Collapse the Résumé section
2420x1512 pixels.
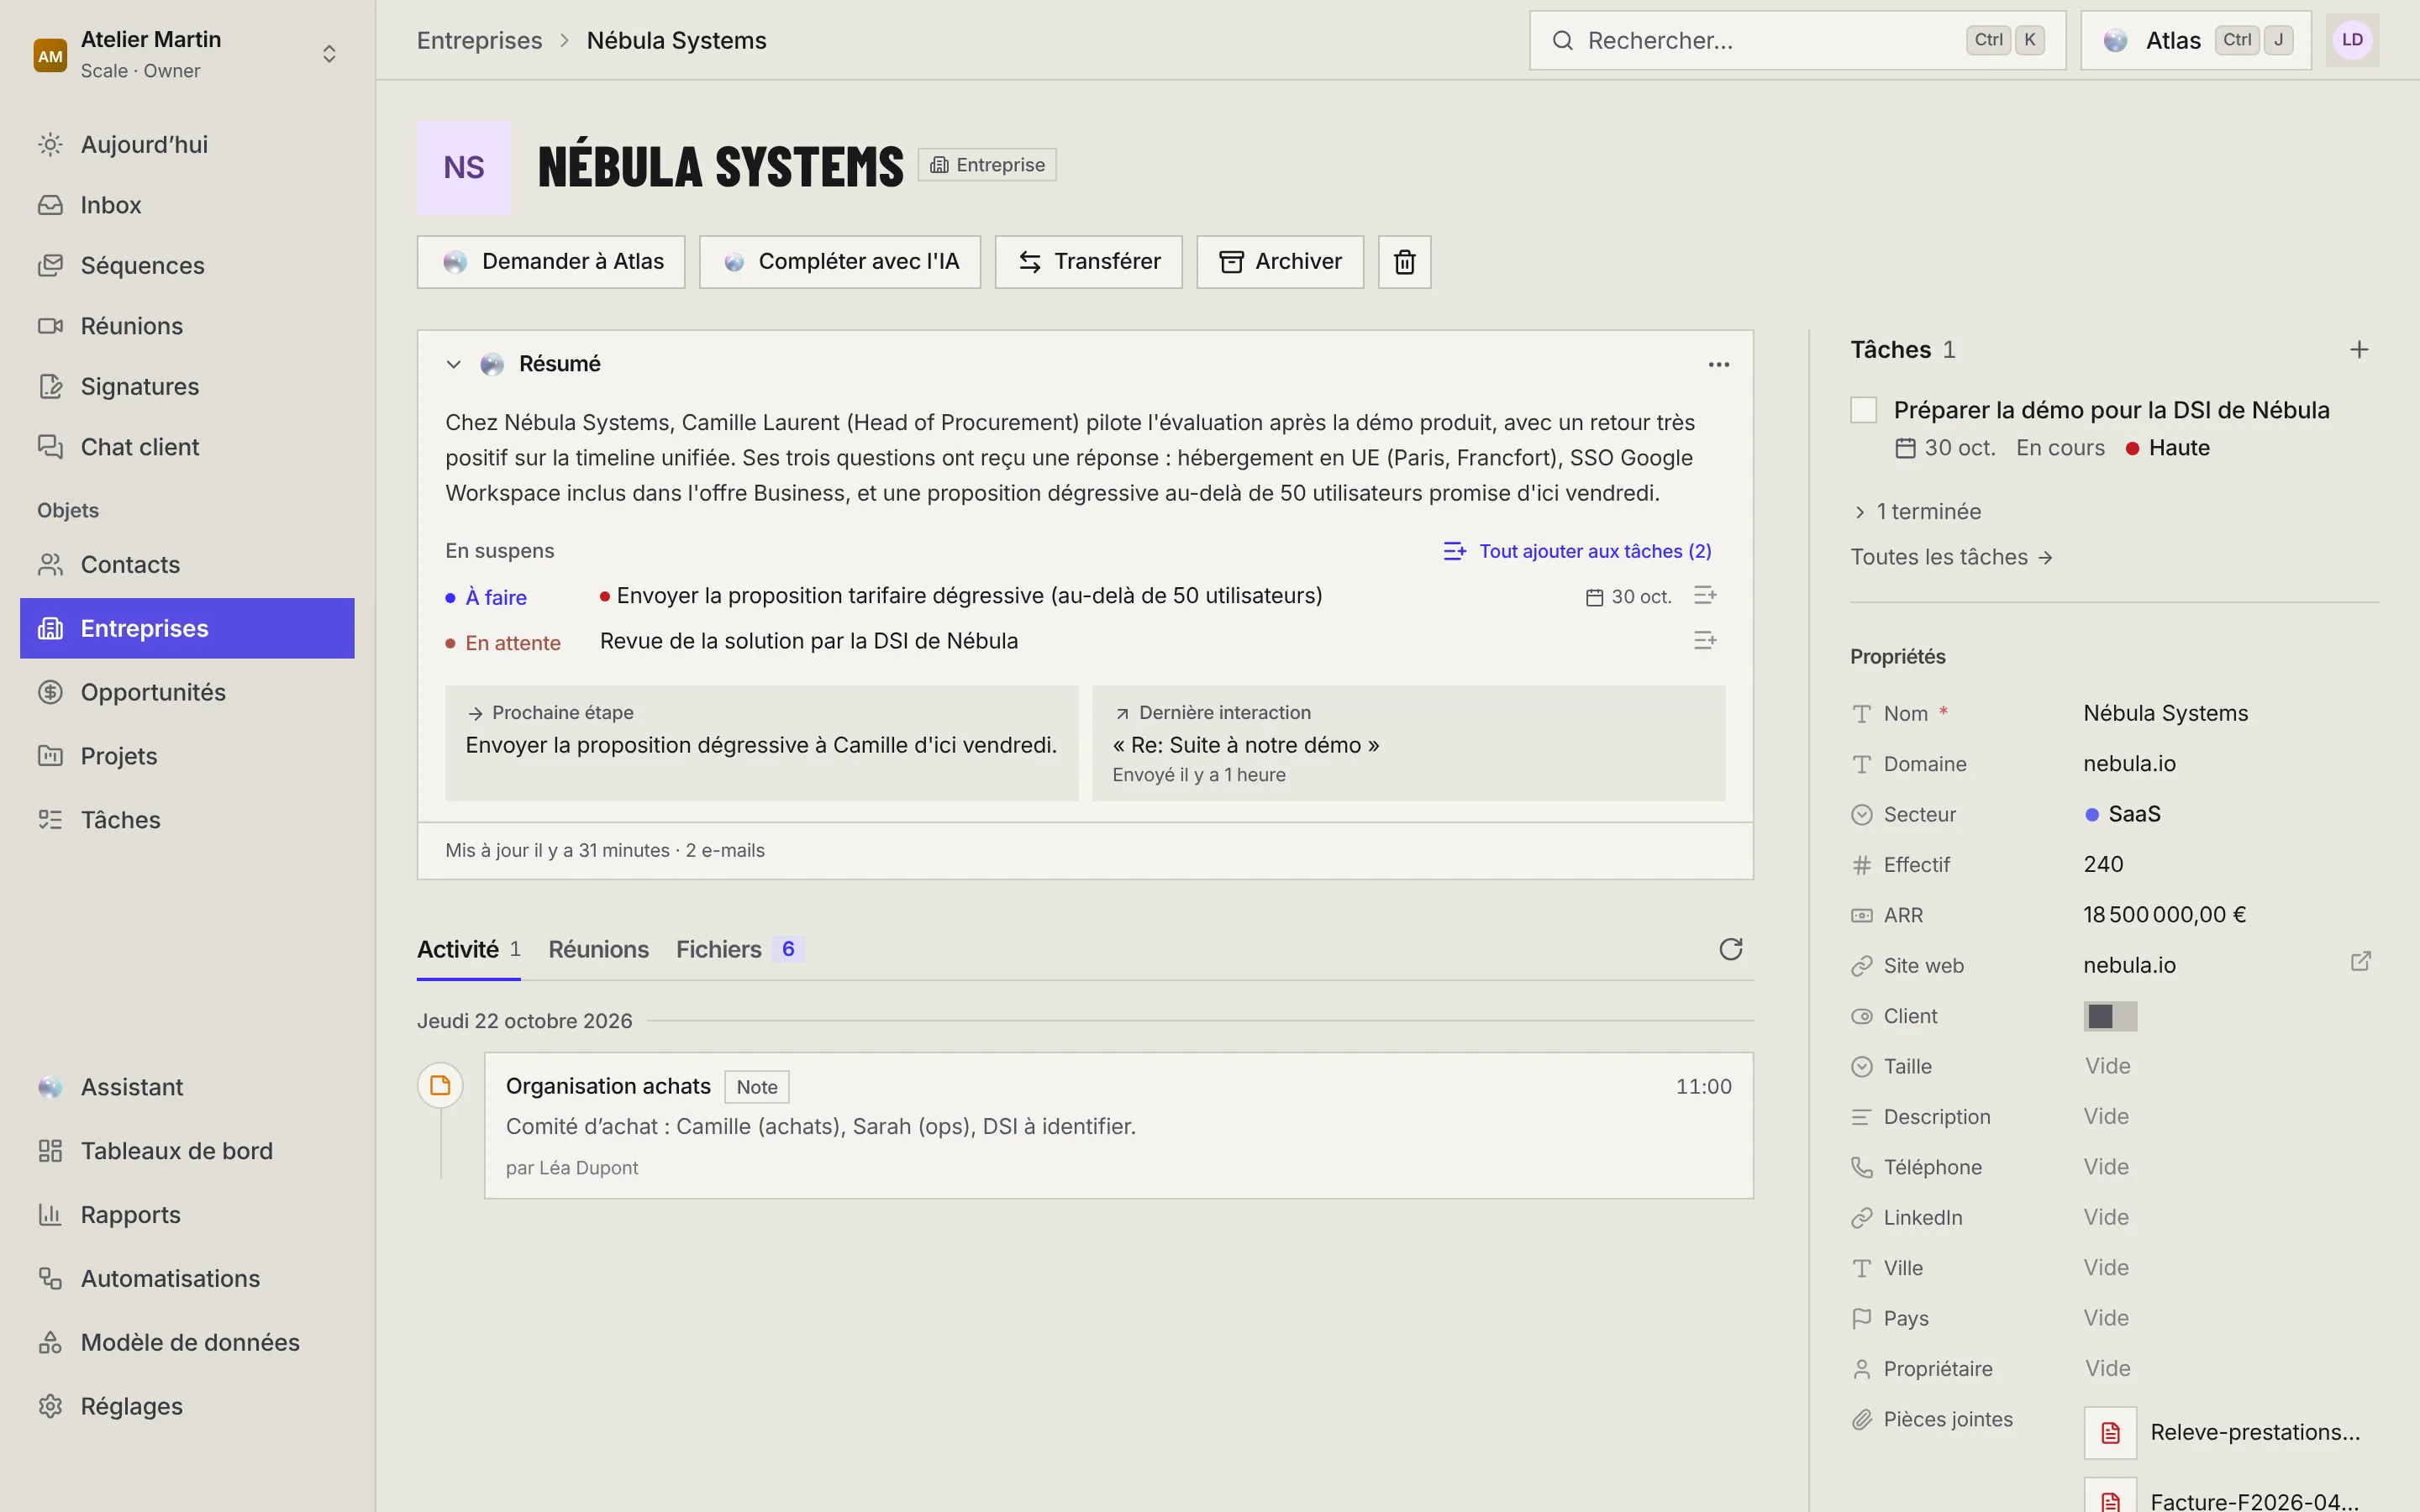coord(453,364)
